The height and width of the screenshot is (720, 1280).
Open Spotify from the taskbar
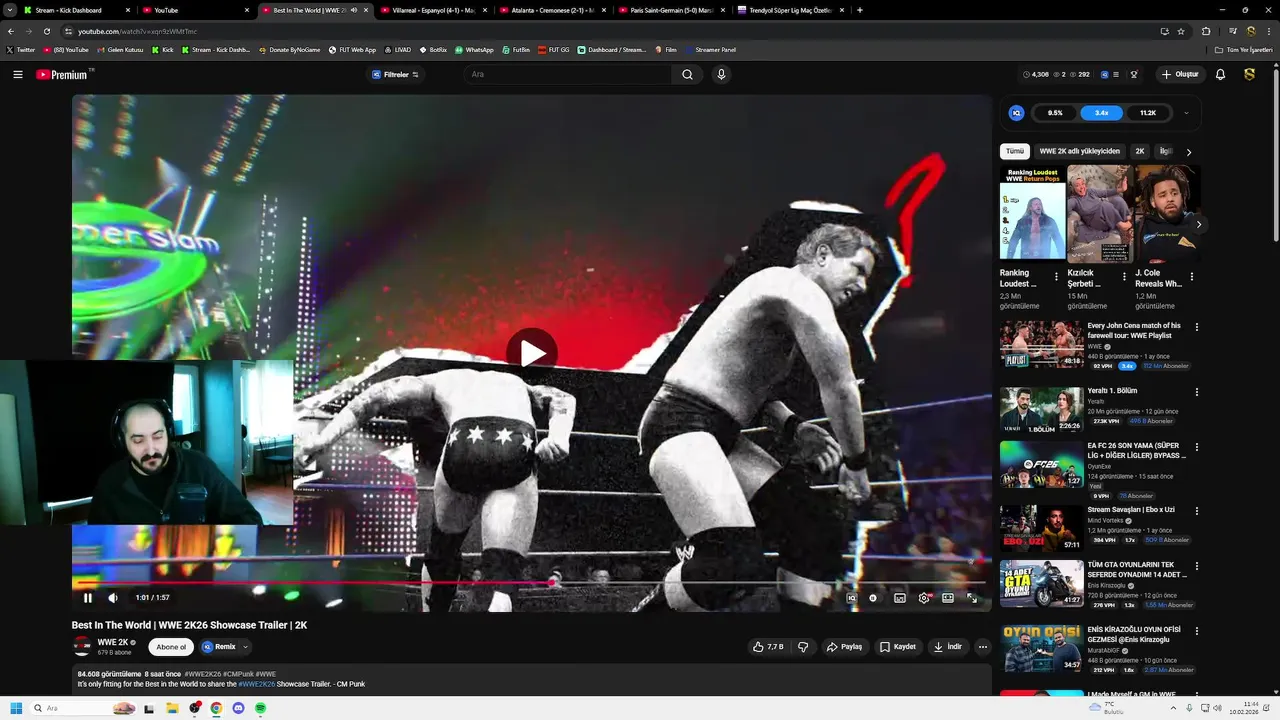pos(260,708)
